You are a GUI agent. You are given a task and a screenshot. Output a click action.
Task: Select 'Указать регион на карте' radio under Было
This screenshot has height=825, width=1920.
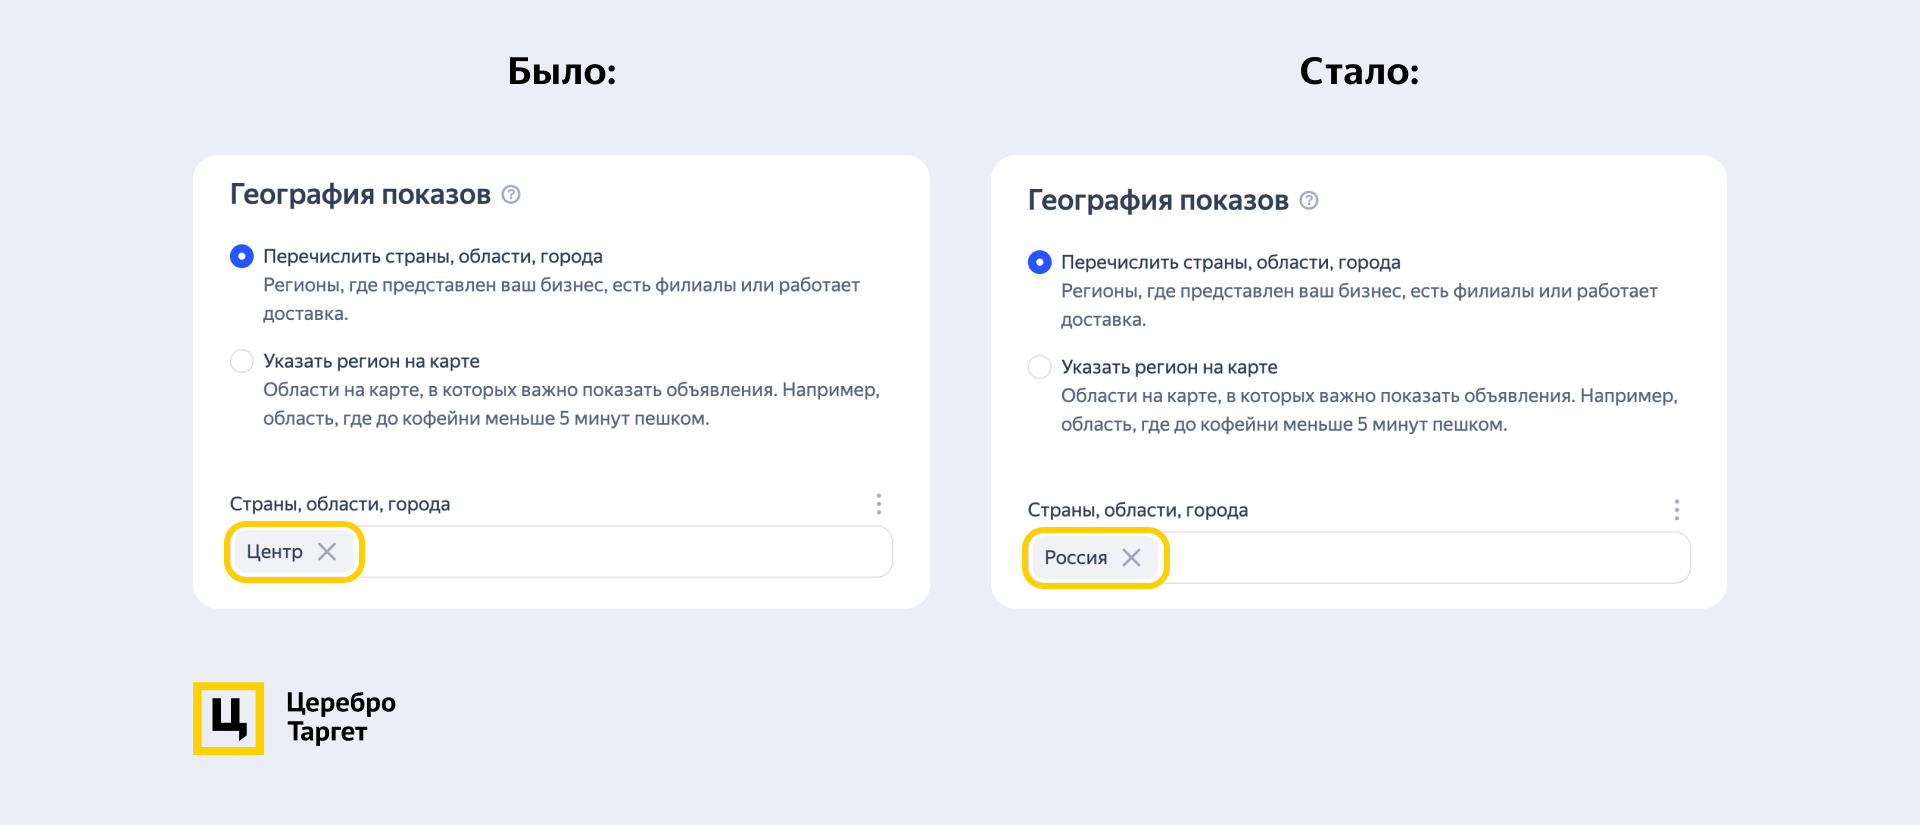(x=242, y=361)
